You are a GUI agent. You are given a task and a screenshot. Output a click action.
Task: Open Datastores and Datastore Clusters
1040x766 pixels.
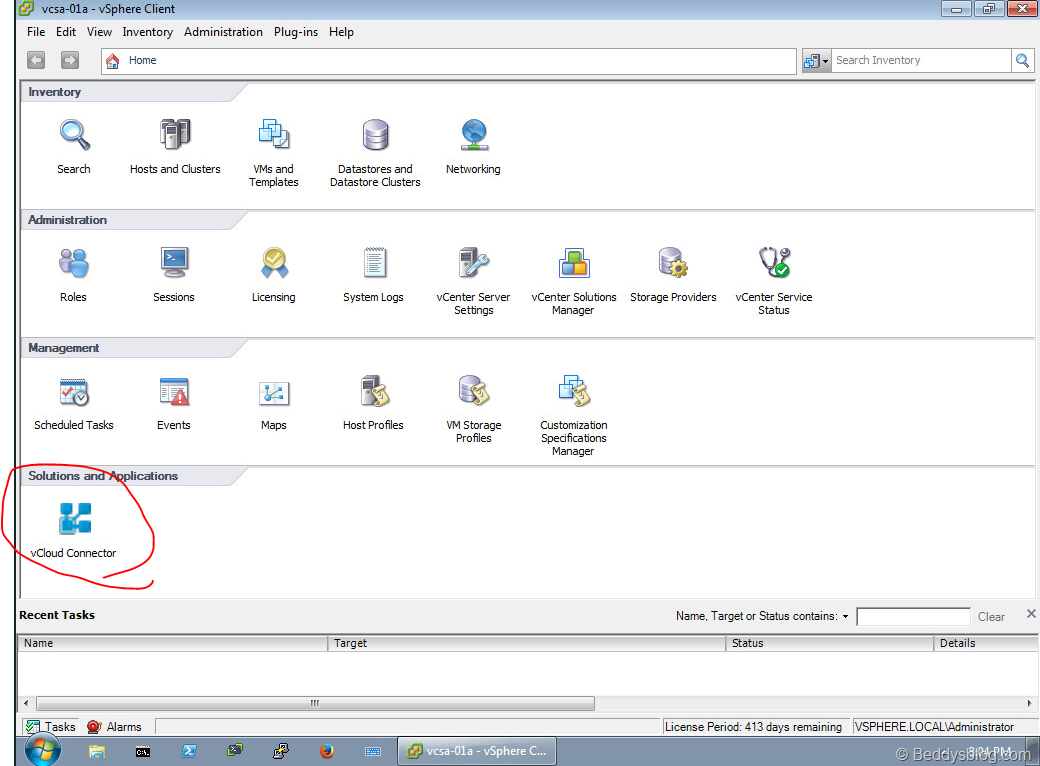(x=375, y=135)
